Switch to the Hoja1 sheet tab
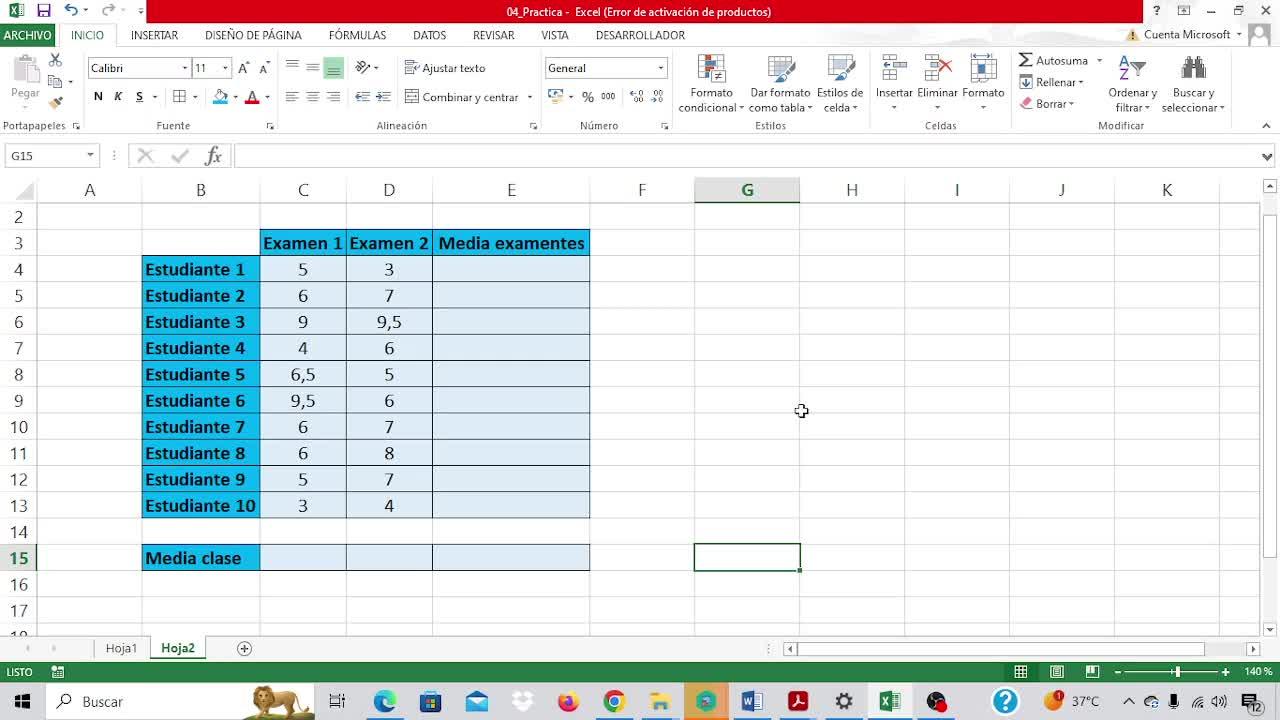1280x720 pixels. tap(121, 648)
